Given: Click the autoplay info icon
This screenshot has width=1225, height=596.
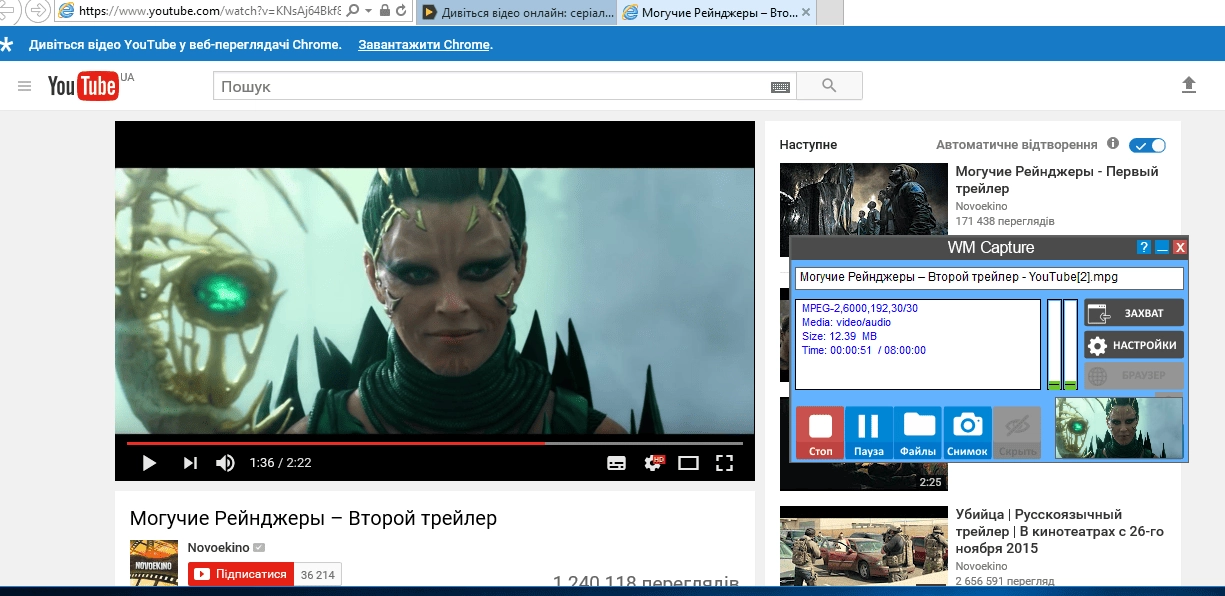Looking at the screenshot, I should (1113, 144).
